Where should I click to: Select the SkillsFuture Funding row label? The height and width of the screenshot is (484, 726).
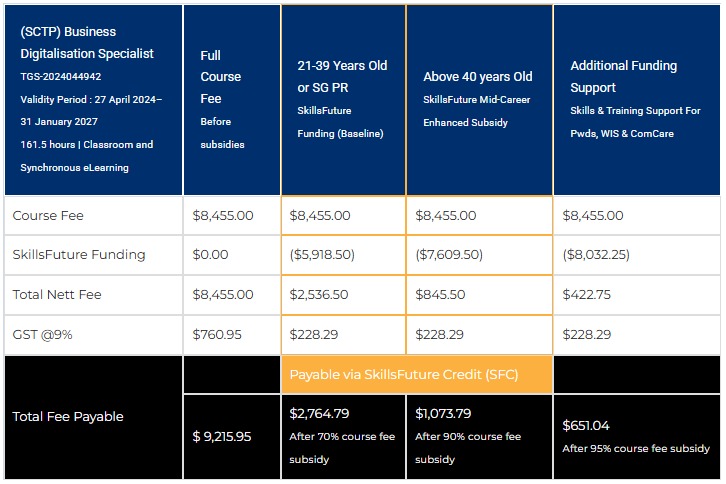pyautogui.click(x=79, y=255)
